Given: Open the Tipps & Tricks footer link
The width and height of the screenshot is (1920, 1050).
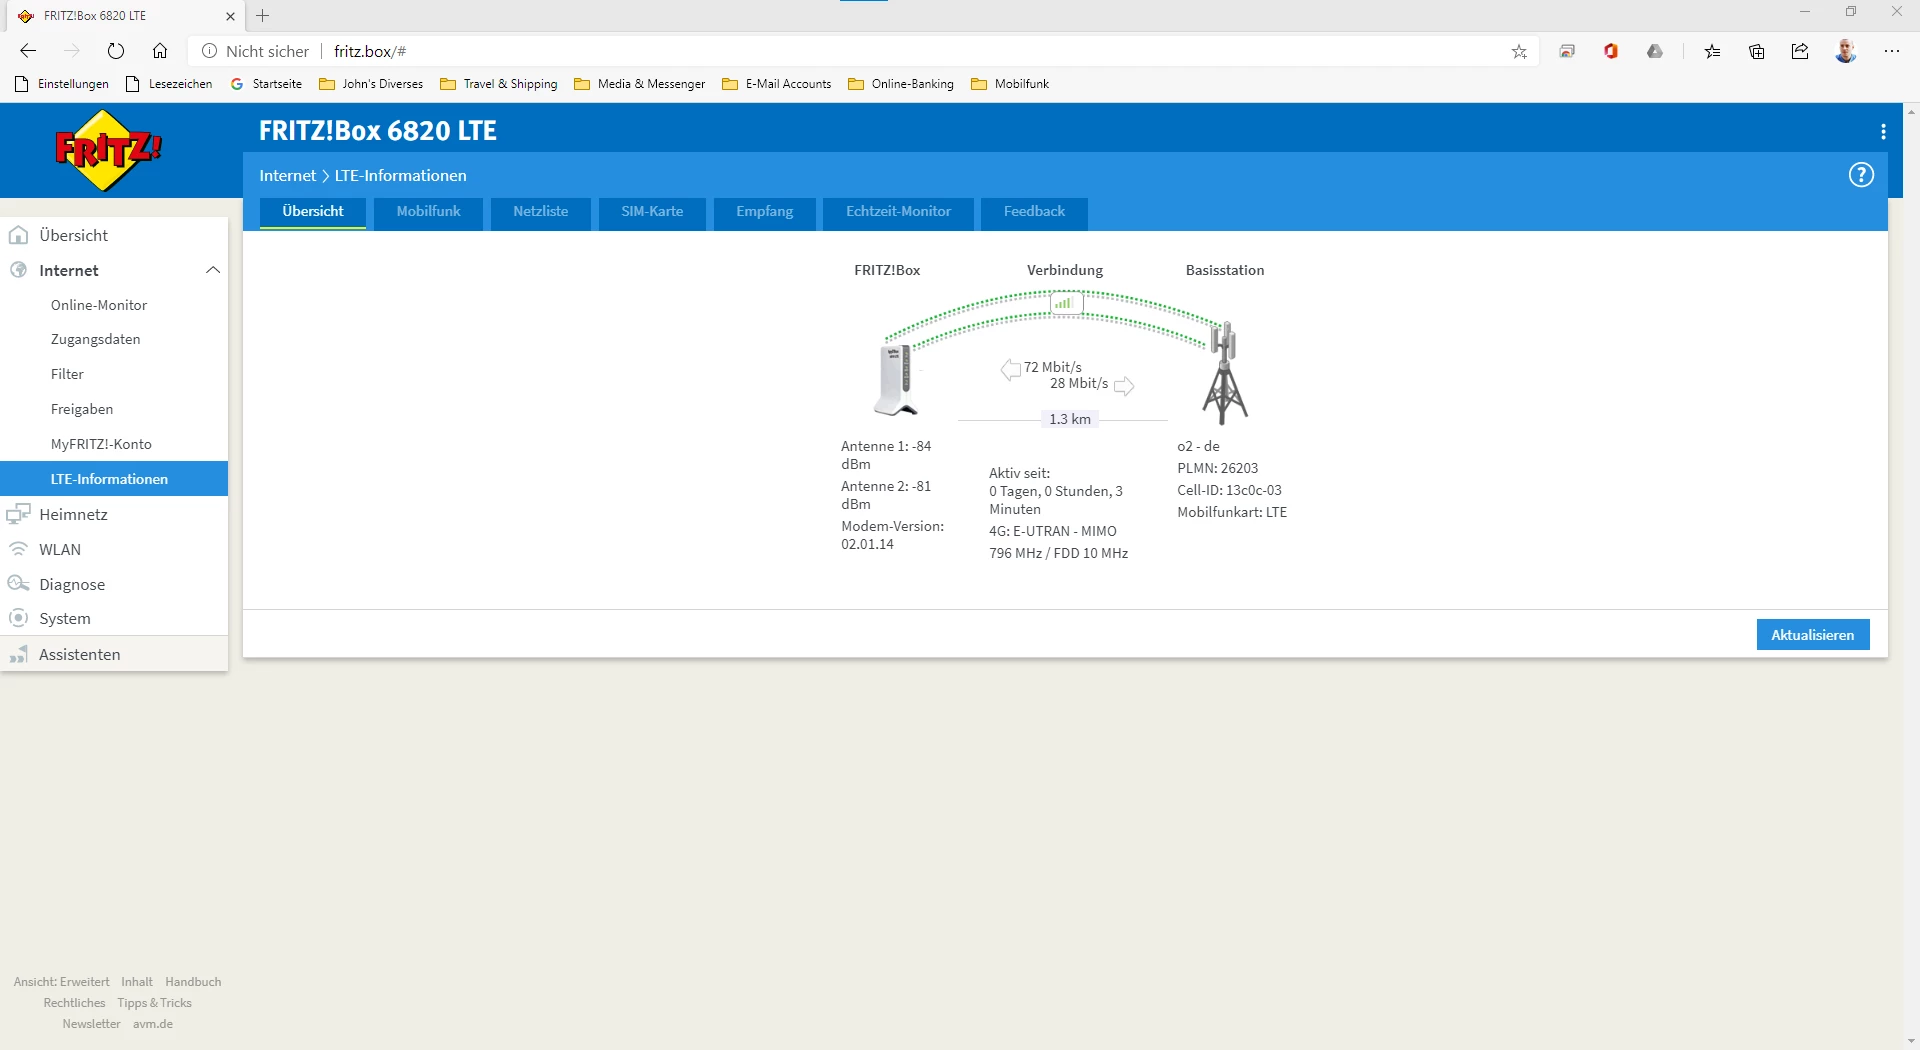Looking at the screenshot, I should click(154, 1003).
